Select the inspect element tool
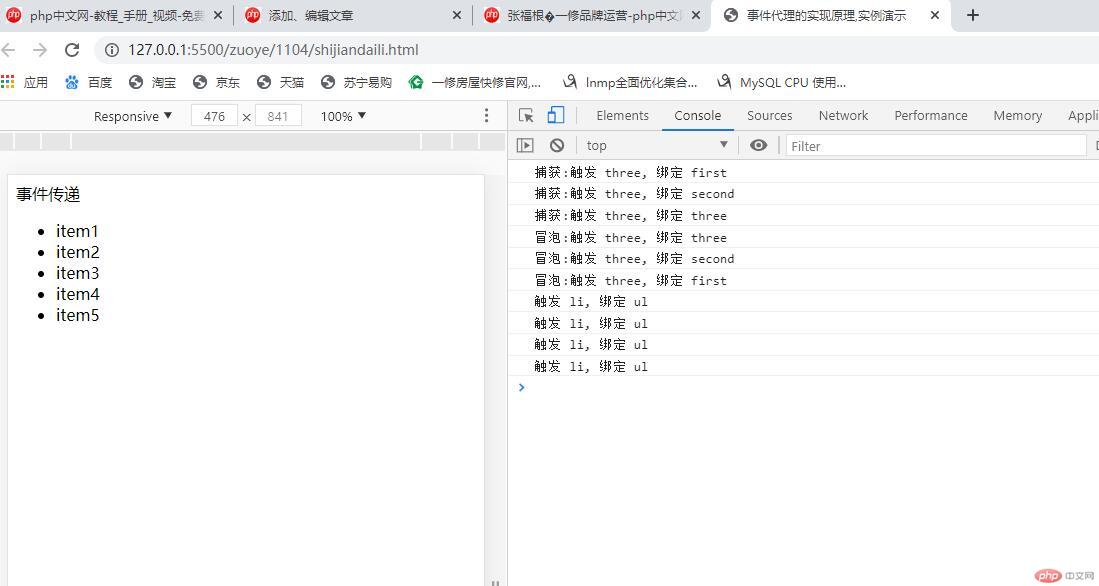The width and height of the screenshot is (1099, 586). (525, 115)
